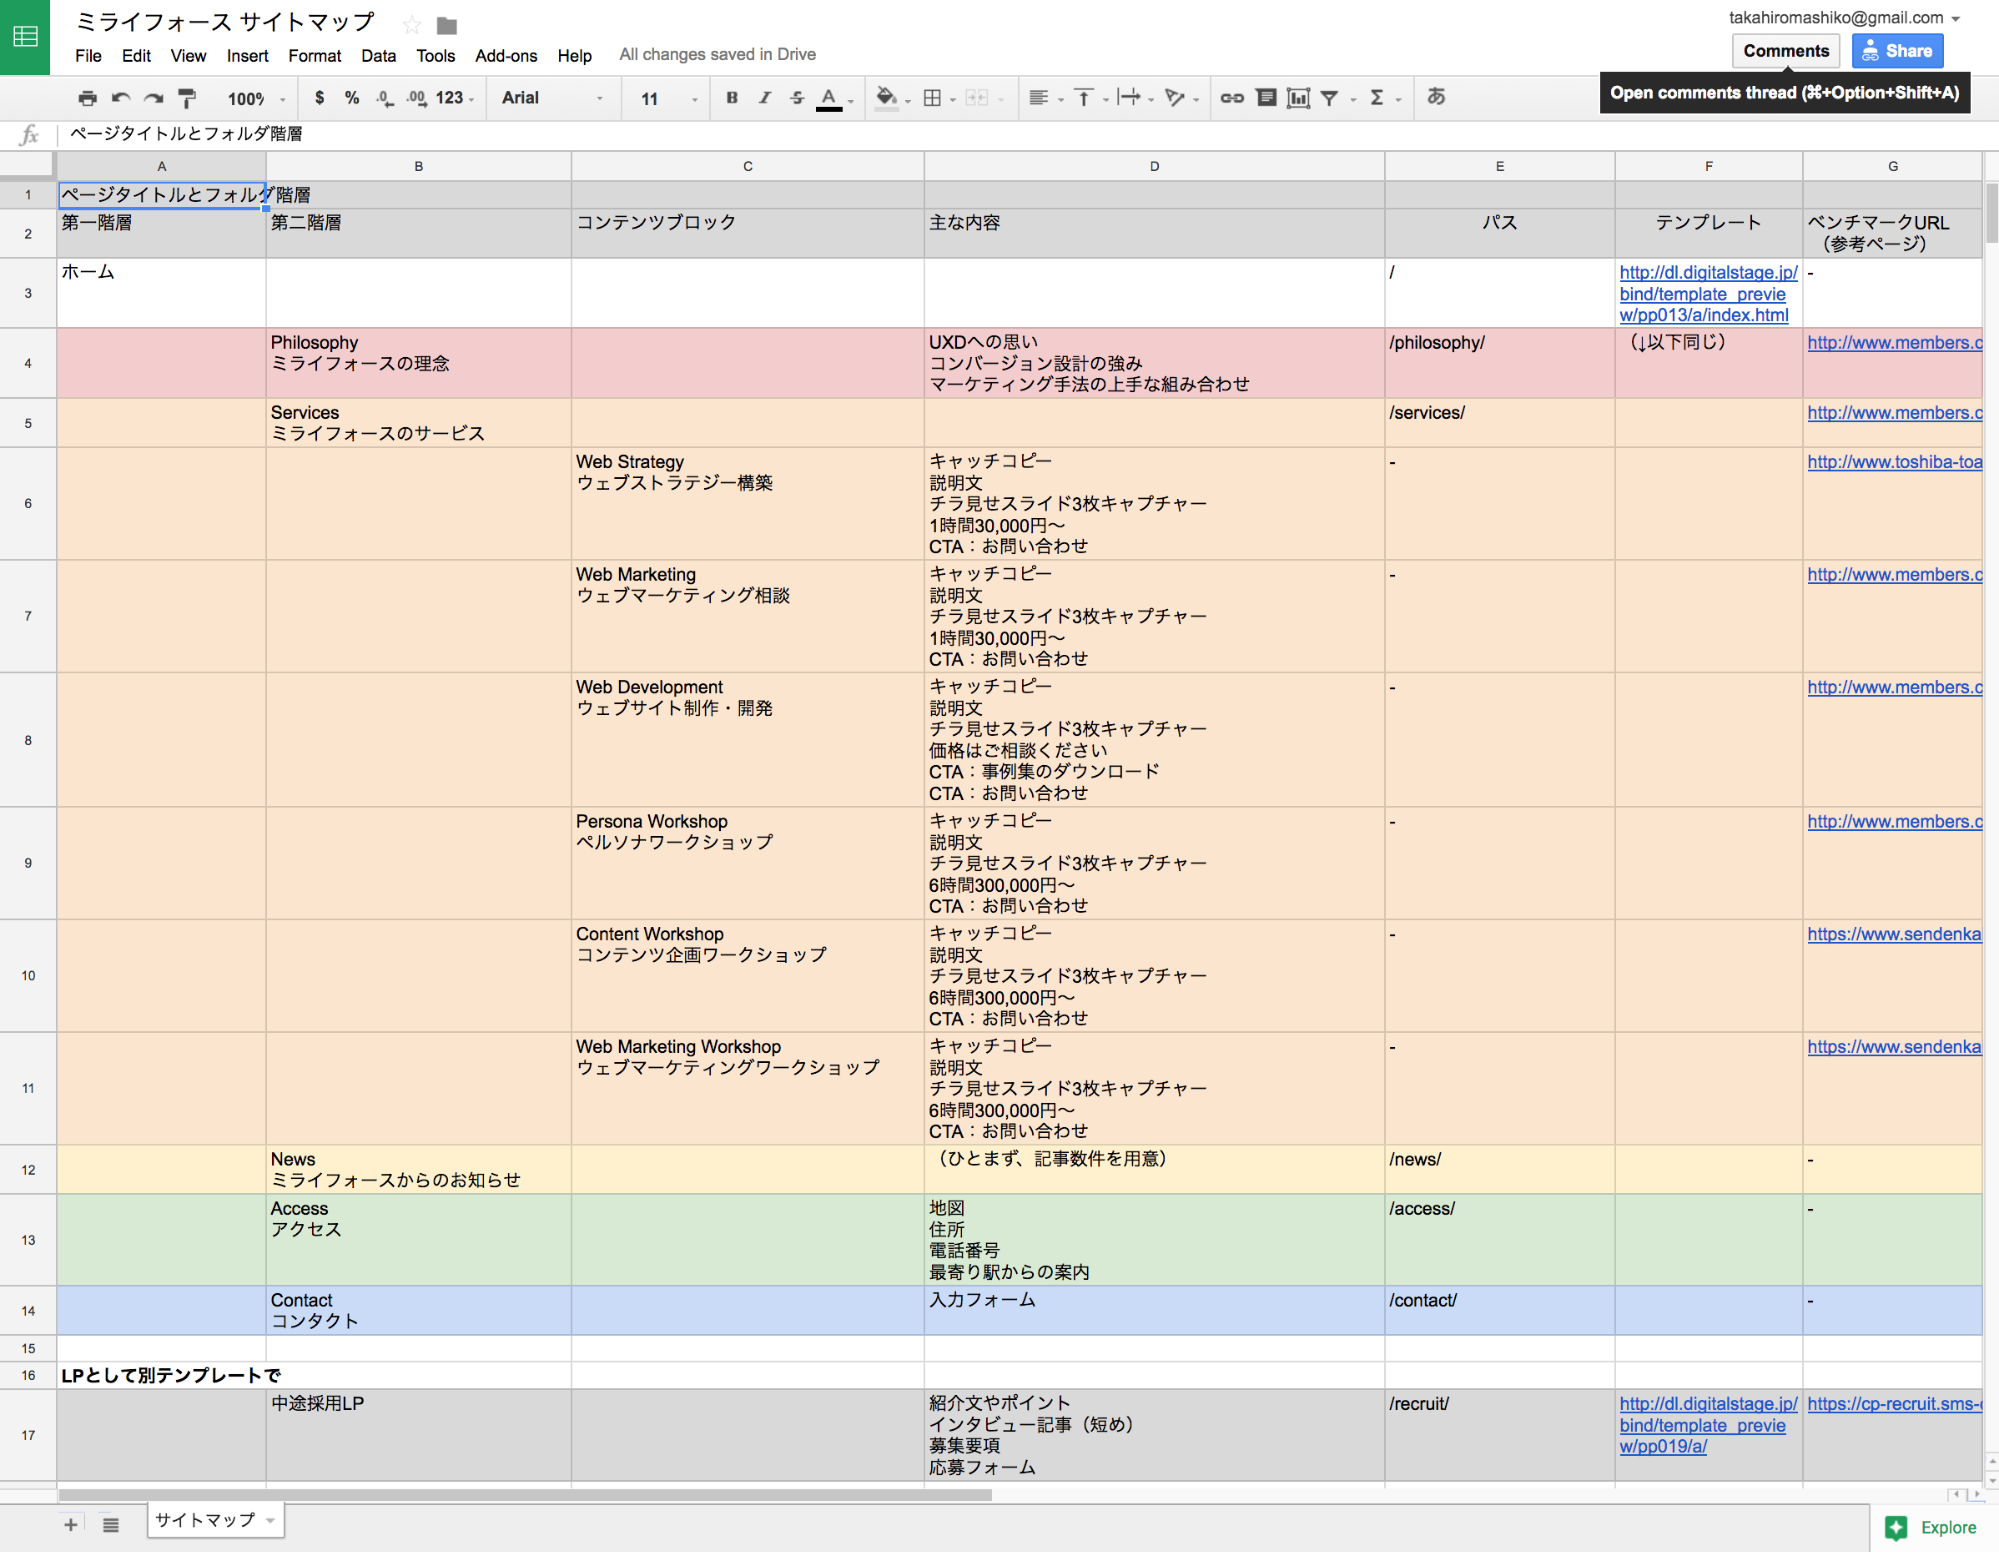
Task: Move spreadsheet with folder icon
Action: point(447,26)
